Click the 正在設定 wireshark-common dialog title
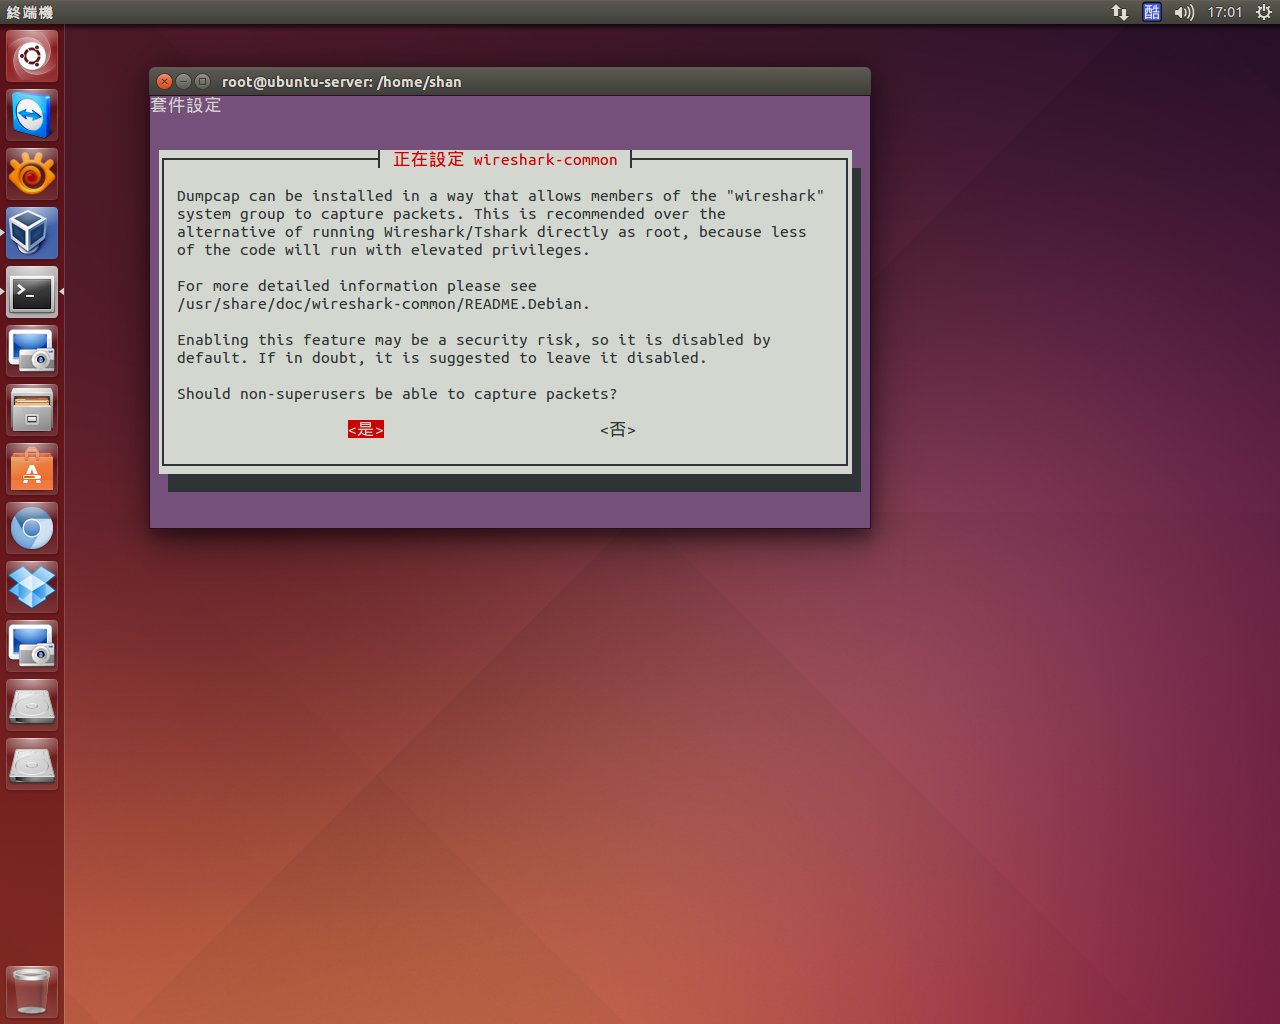Image resolution: width=1280 pixels, height=1024 pixels. click(x=506, y=160)
